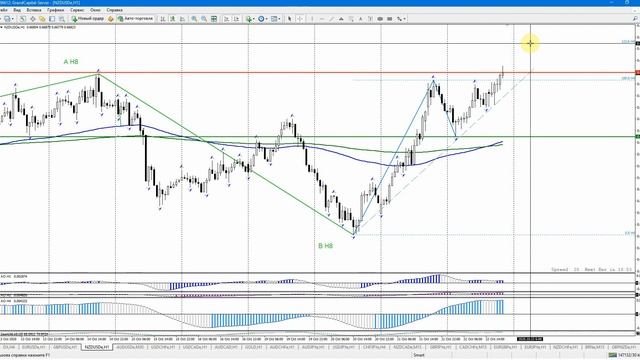This screenshot has height=360, width=640.
Task: Zoom in the chart
Action: coord(194,19)
